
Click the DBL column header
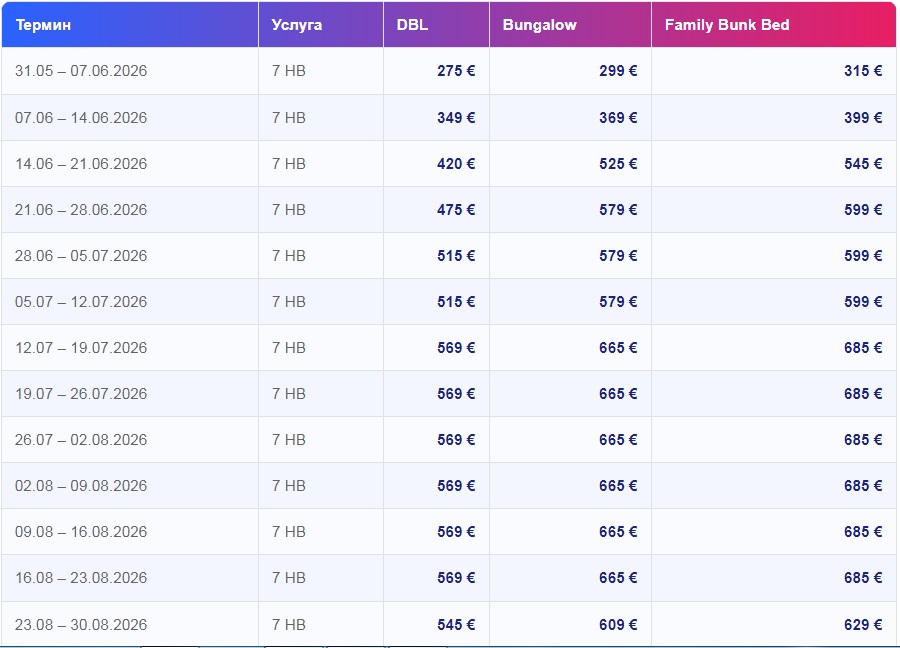pos(412,25)
